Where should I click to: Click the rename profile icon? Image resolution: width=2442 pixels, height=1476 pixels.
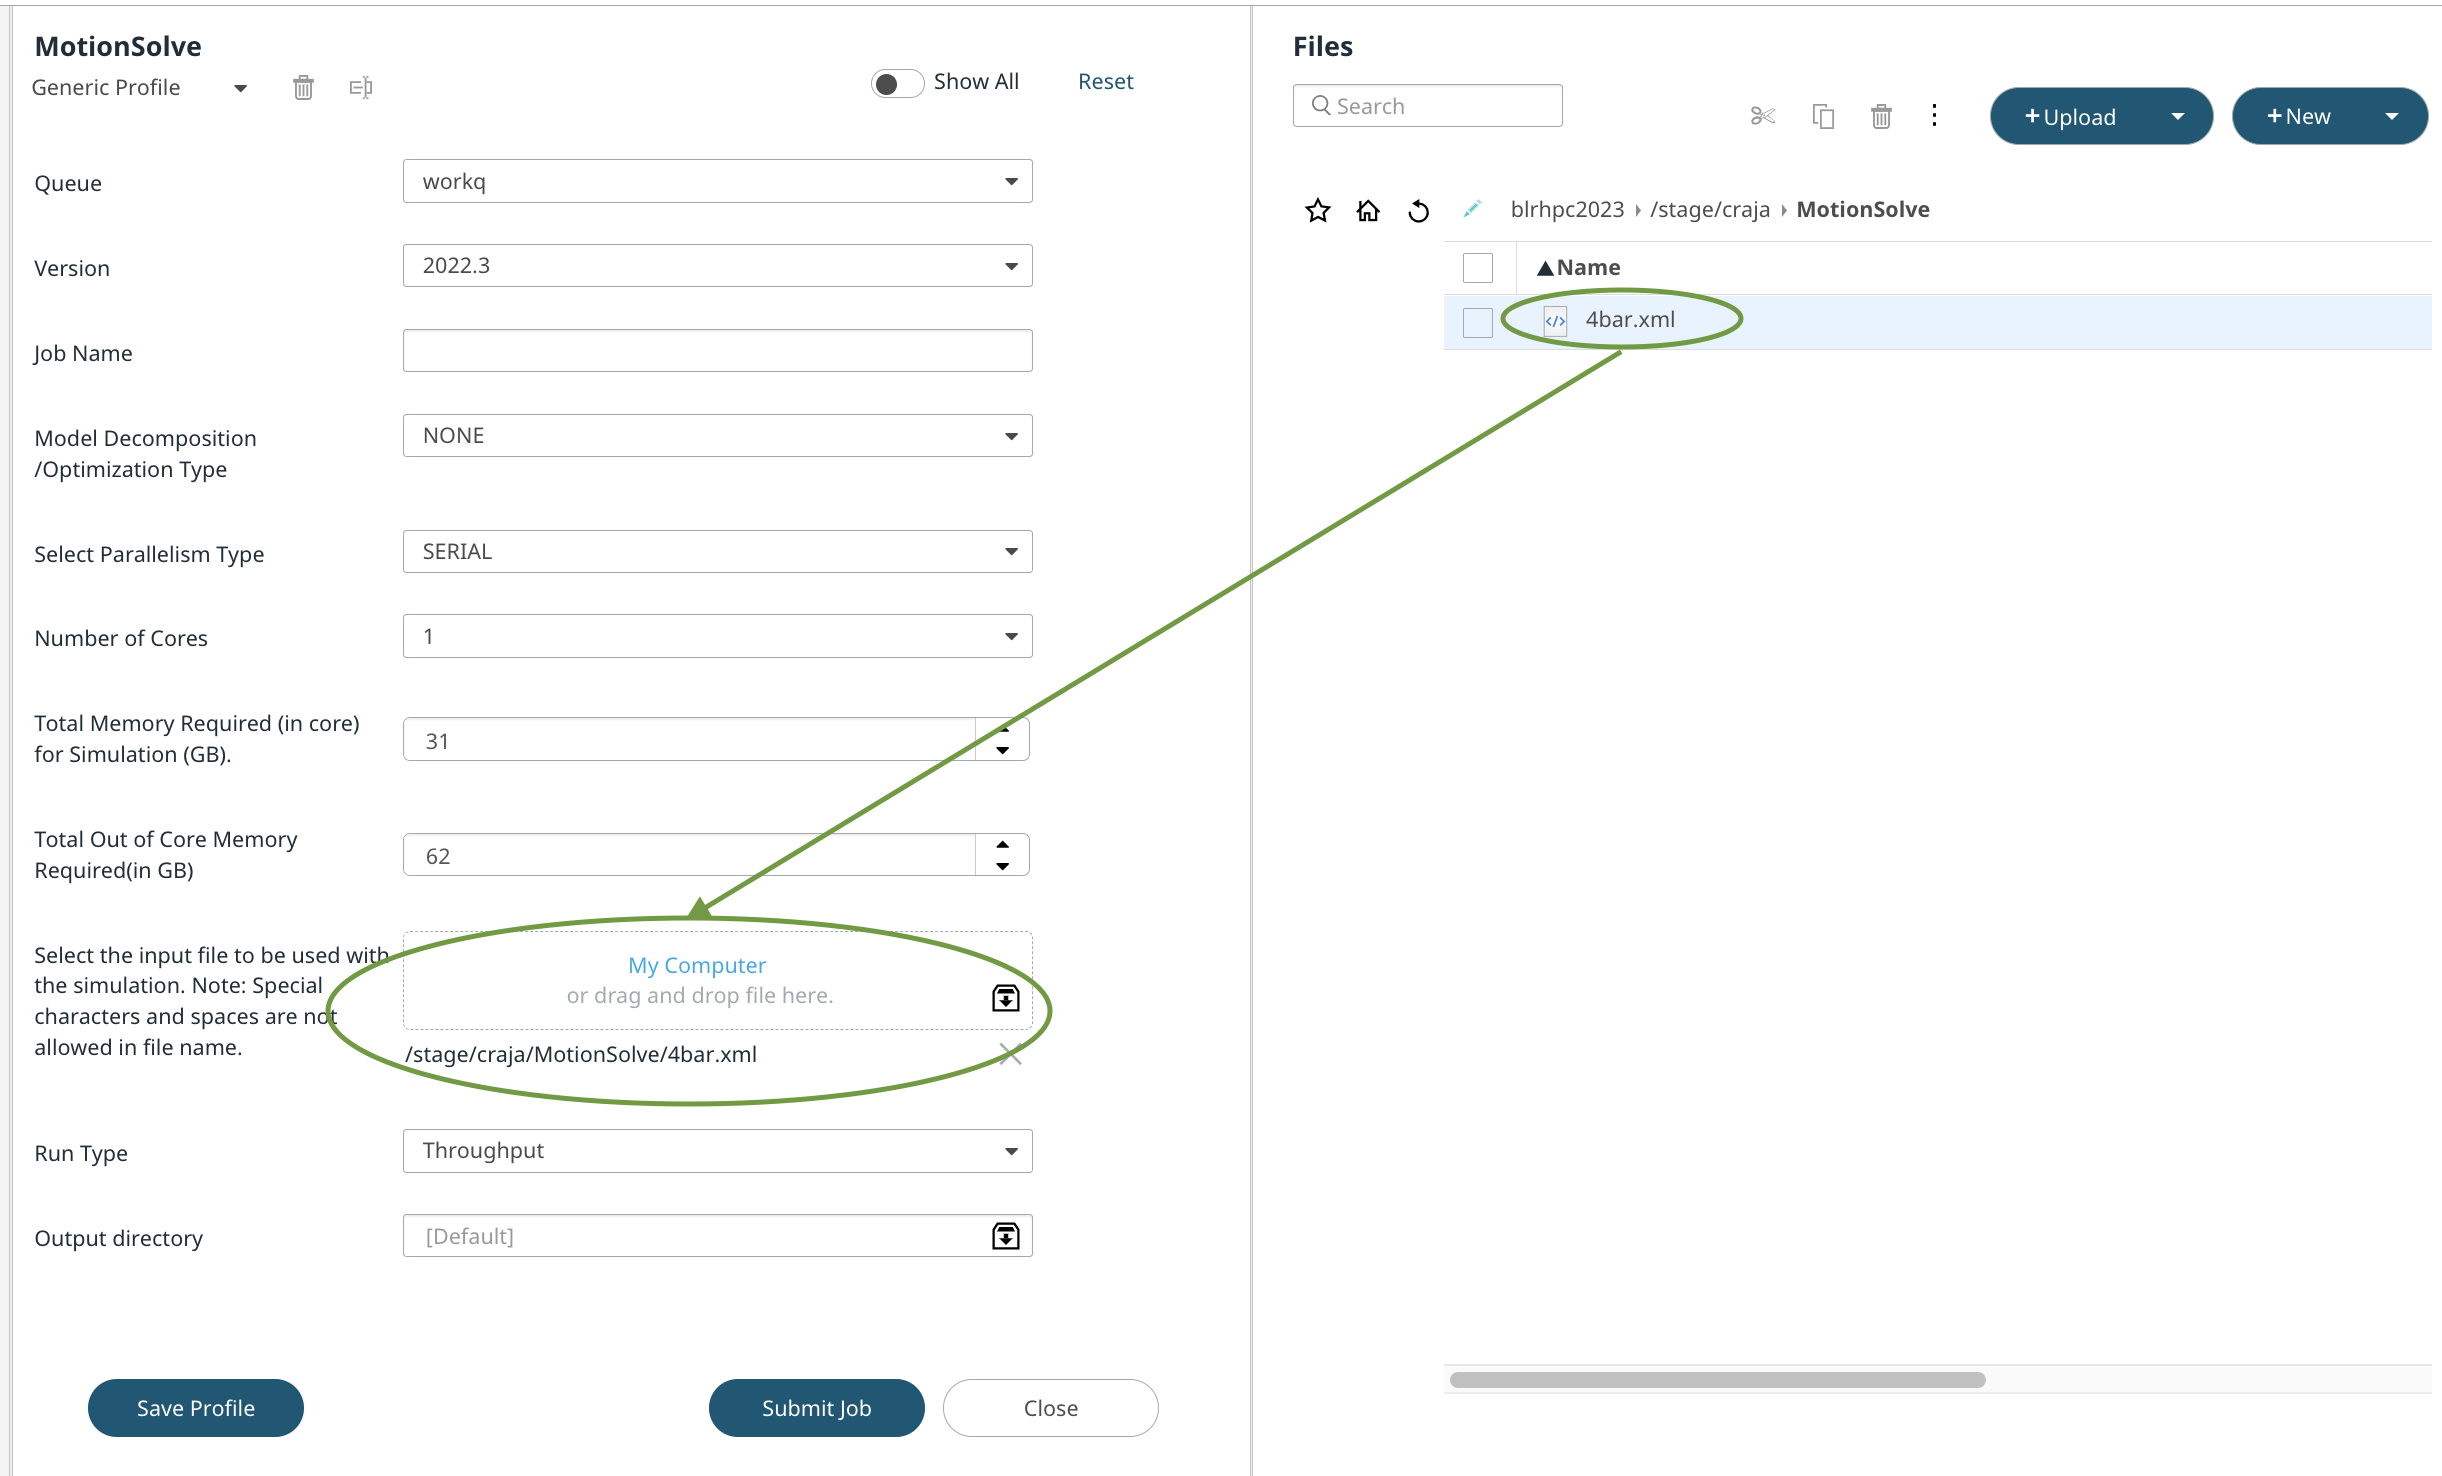pyautogui.click(x=361, y=88)
